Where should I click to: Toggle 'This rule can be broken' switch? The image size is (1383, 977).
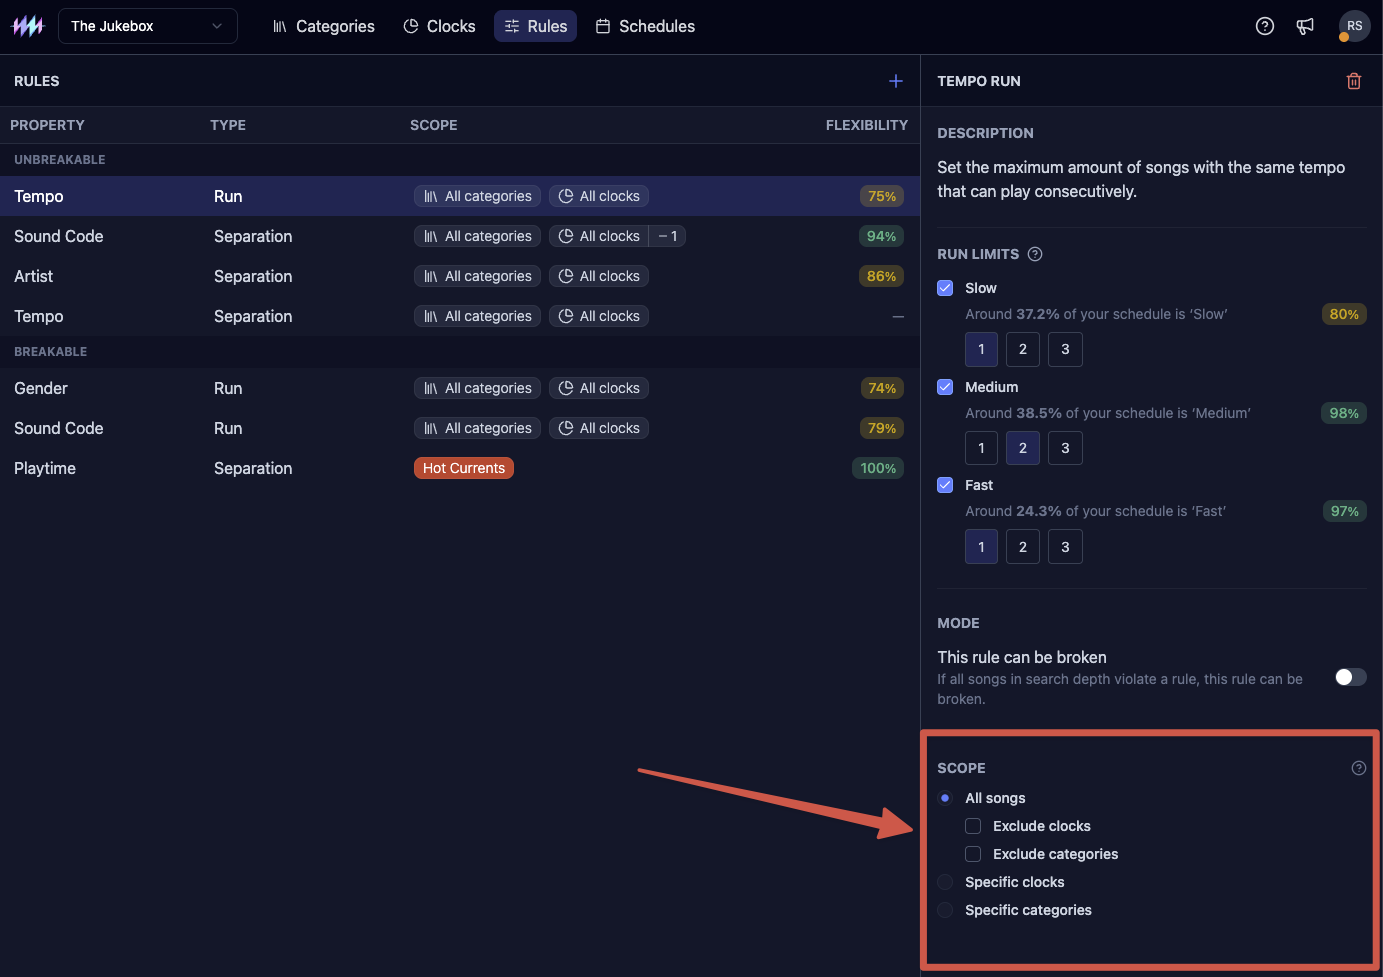[x=1350, y=677]
